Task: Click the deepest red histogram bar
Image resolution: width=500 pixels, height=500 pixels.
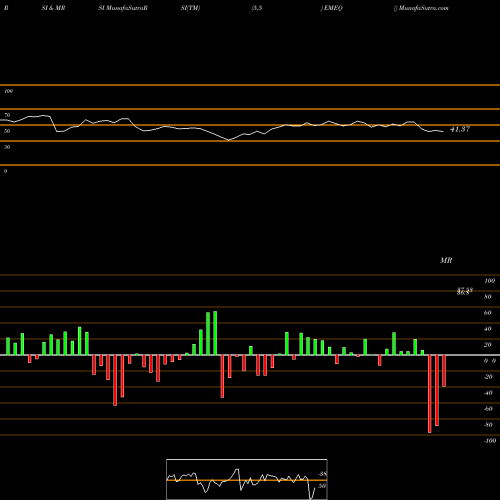Action: point(430,394)
